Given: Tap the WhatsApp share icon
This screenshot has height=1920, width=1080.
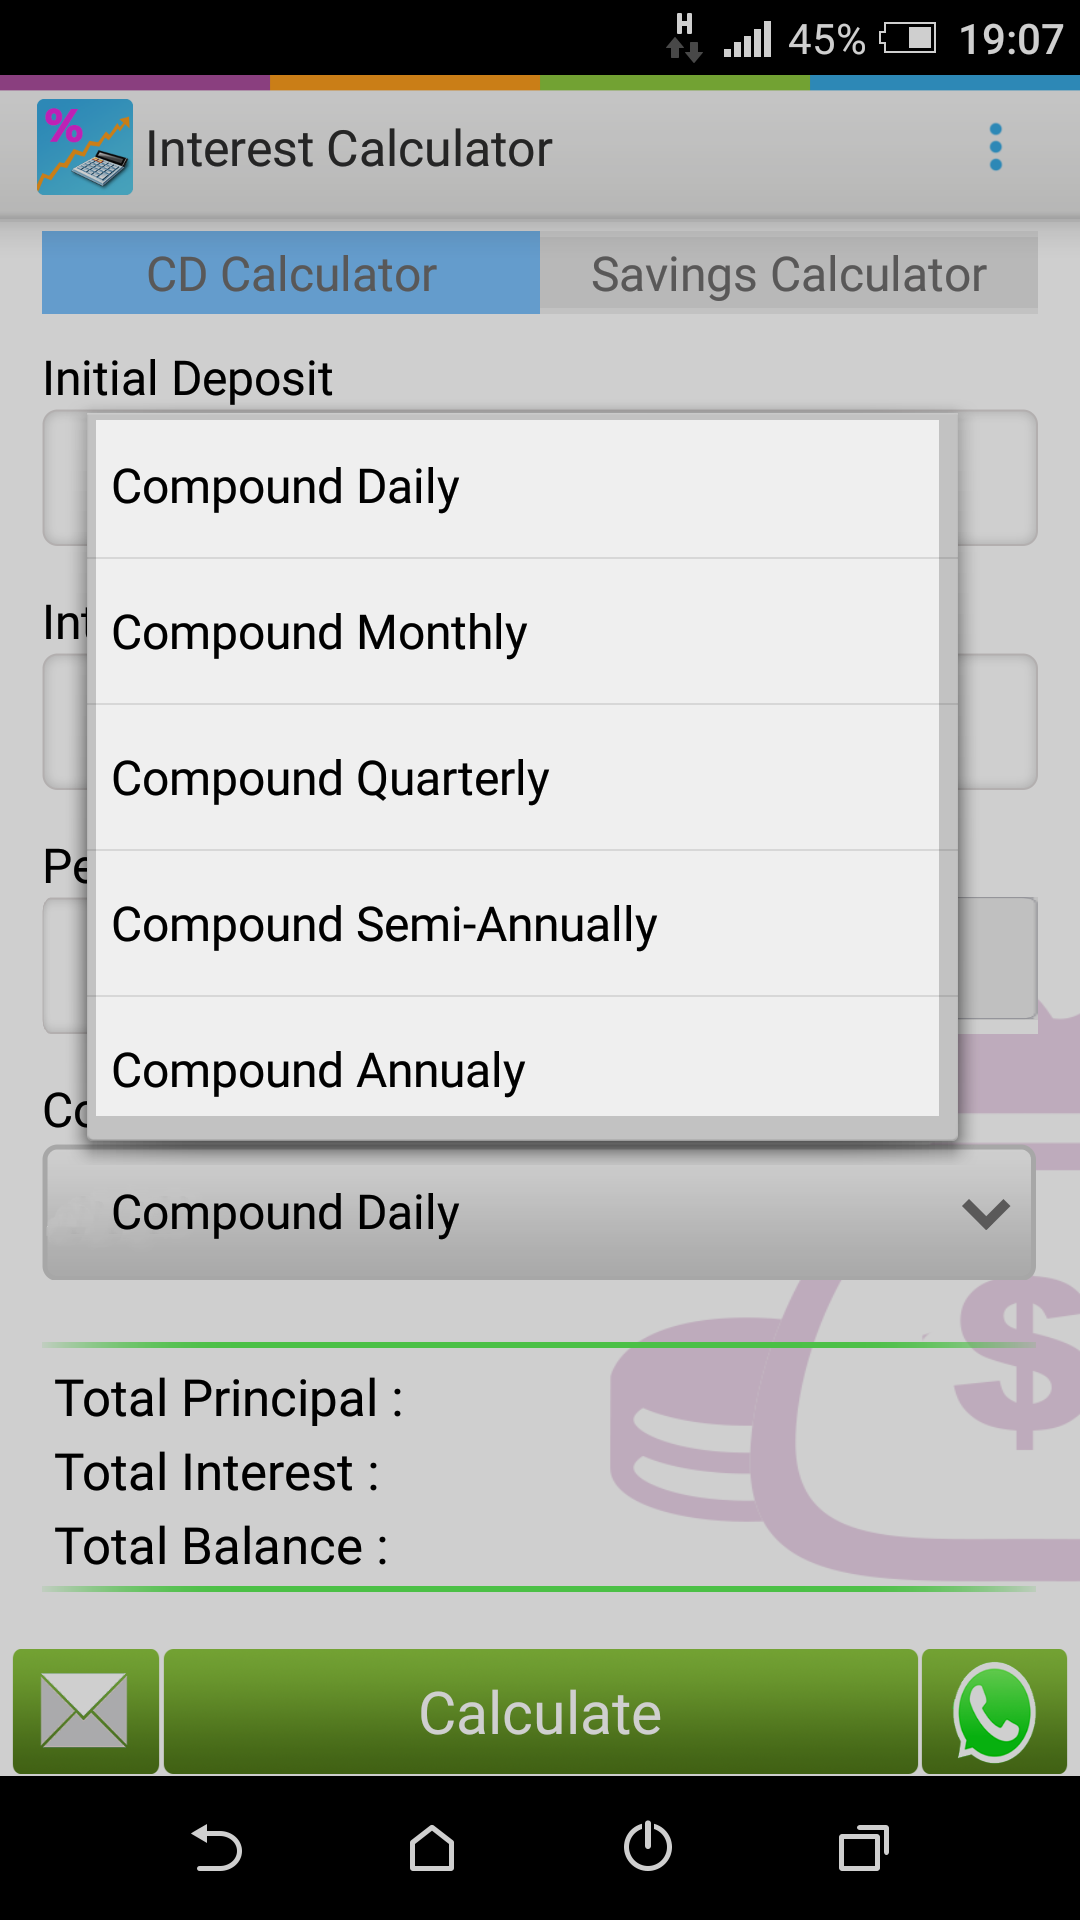Looking at the screenshot, I should [x=994, y=1712].
